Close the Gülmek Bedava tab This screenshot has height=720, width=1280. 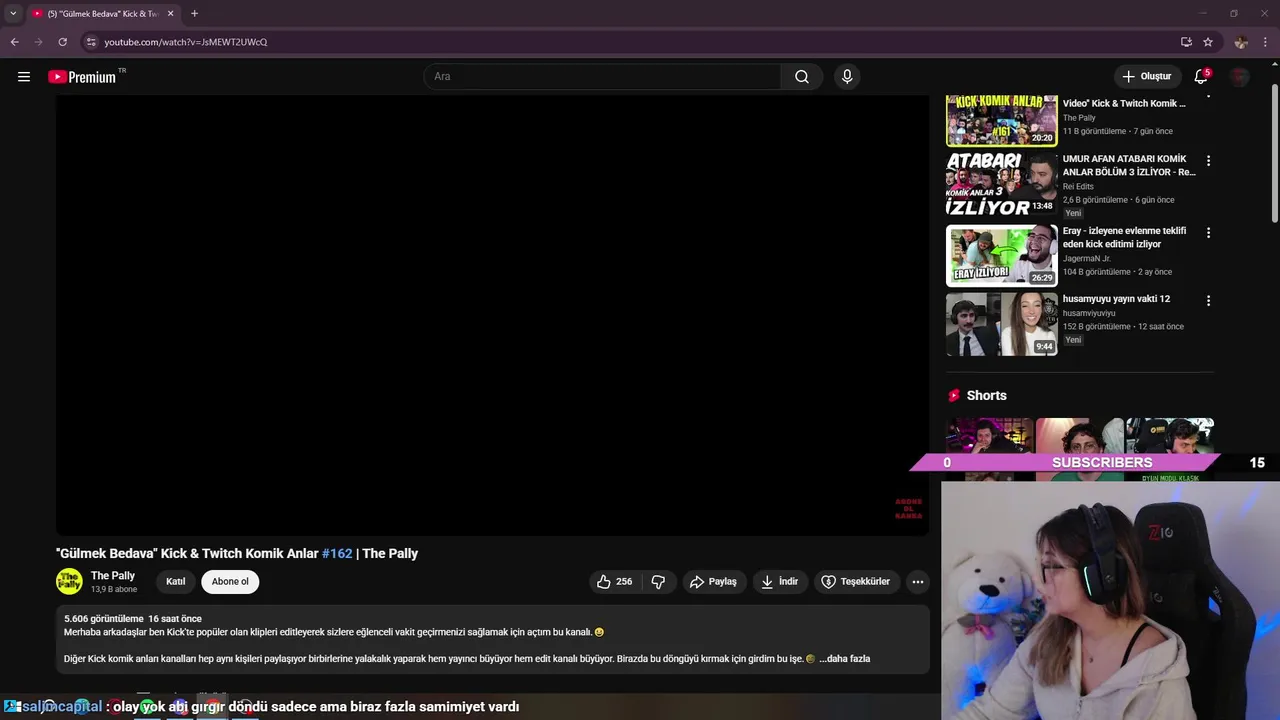[170, 14]
